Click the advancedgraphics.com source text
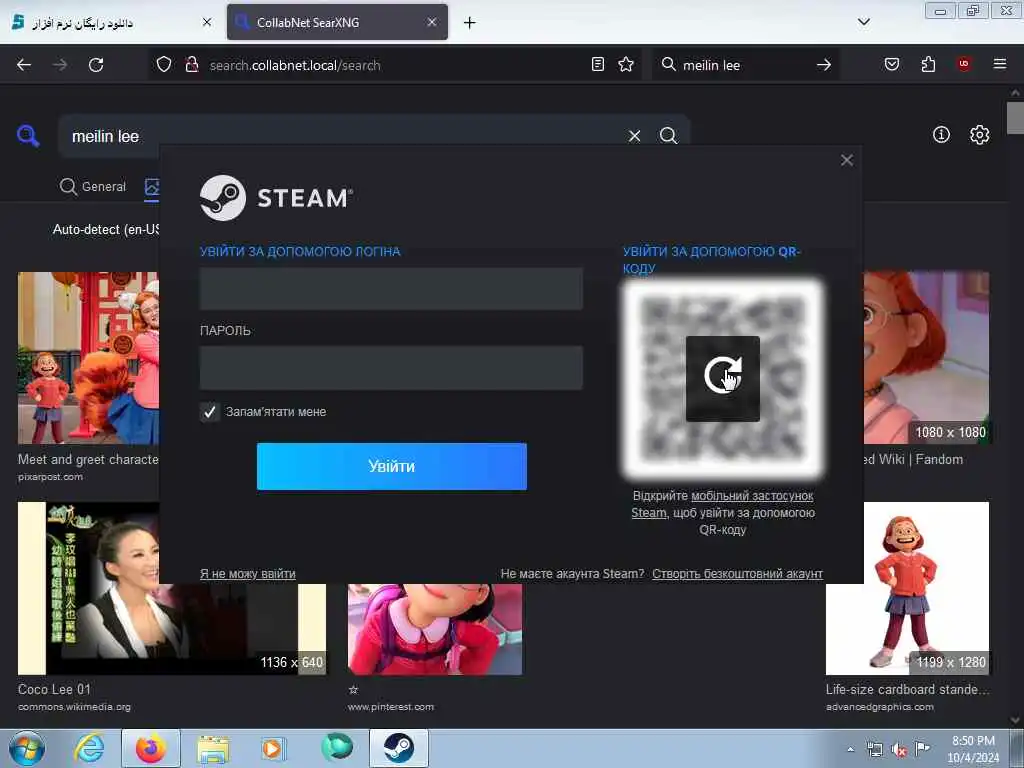The height and width of the screenshot is (768, 1024). point(880,707)
